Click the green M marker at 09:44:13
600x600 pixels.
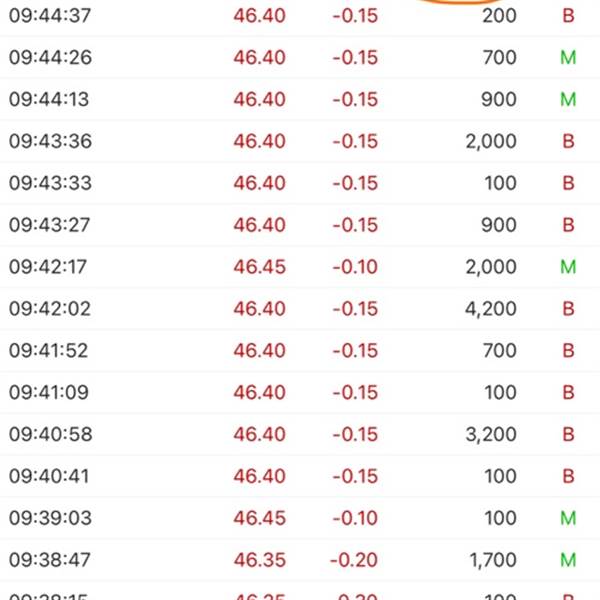568,99
